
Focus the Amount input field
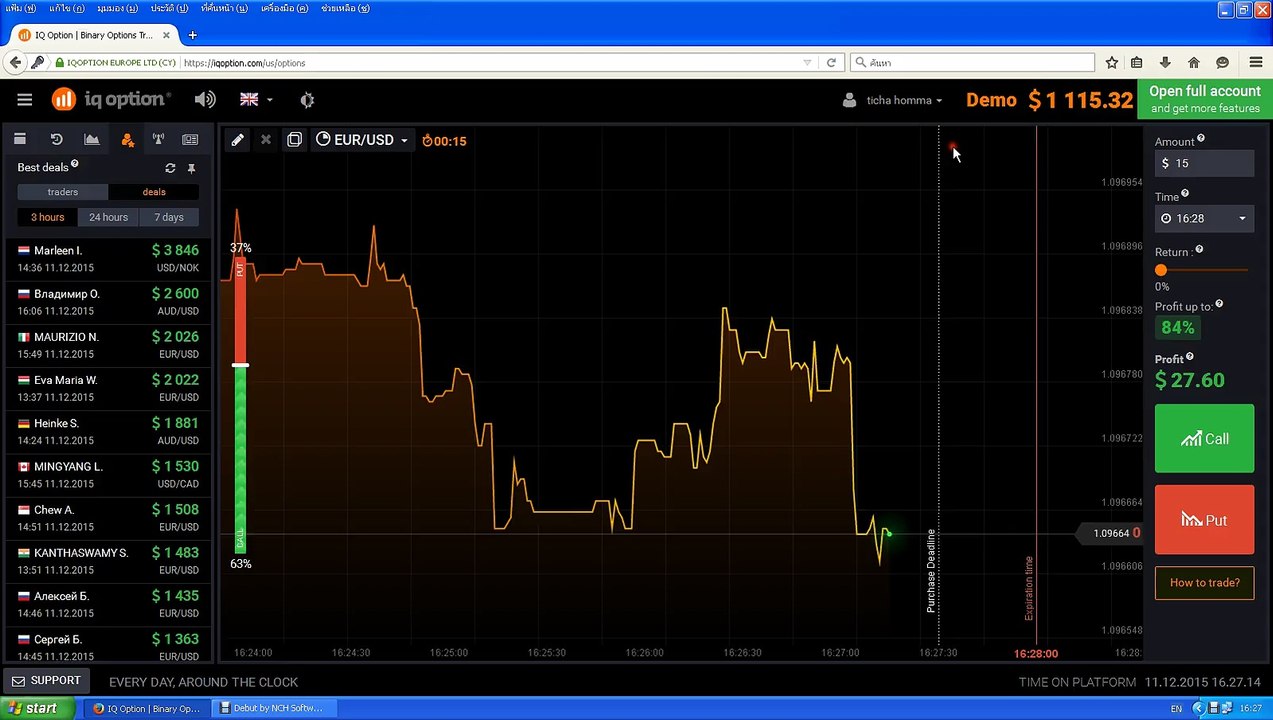tap(1204, 163)
